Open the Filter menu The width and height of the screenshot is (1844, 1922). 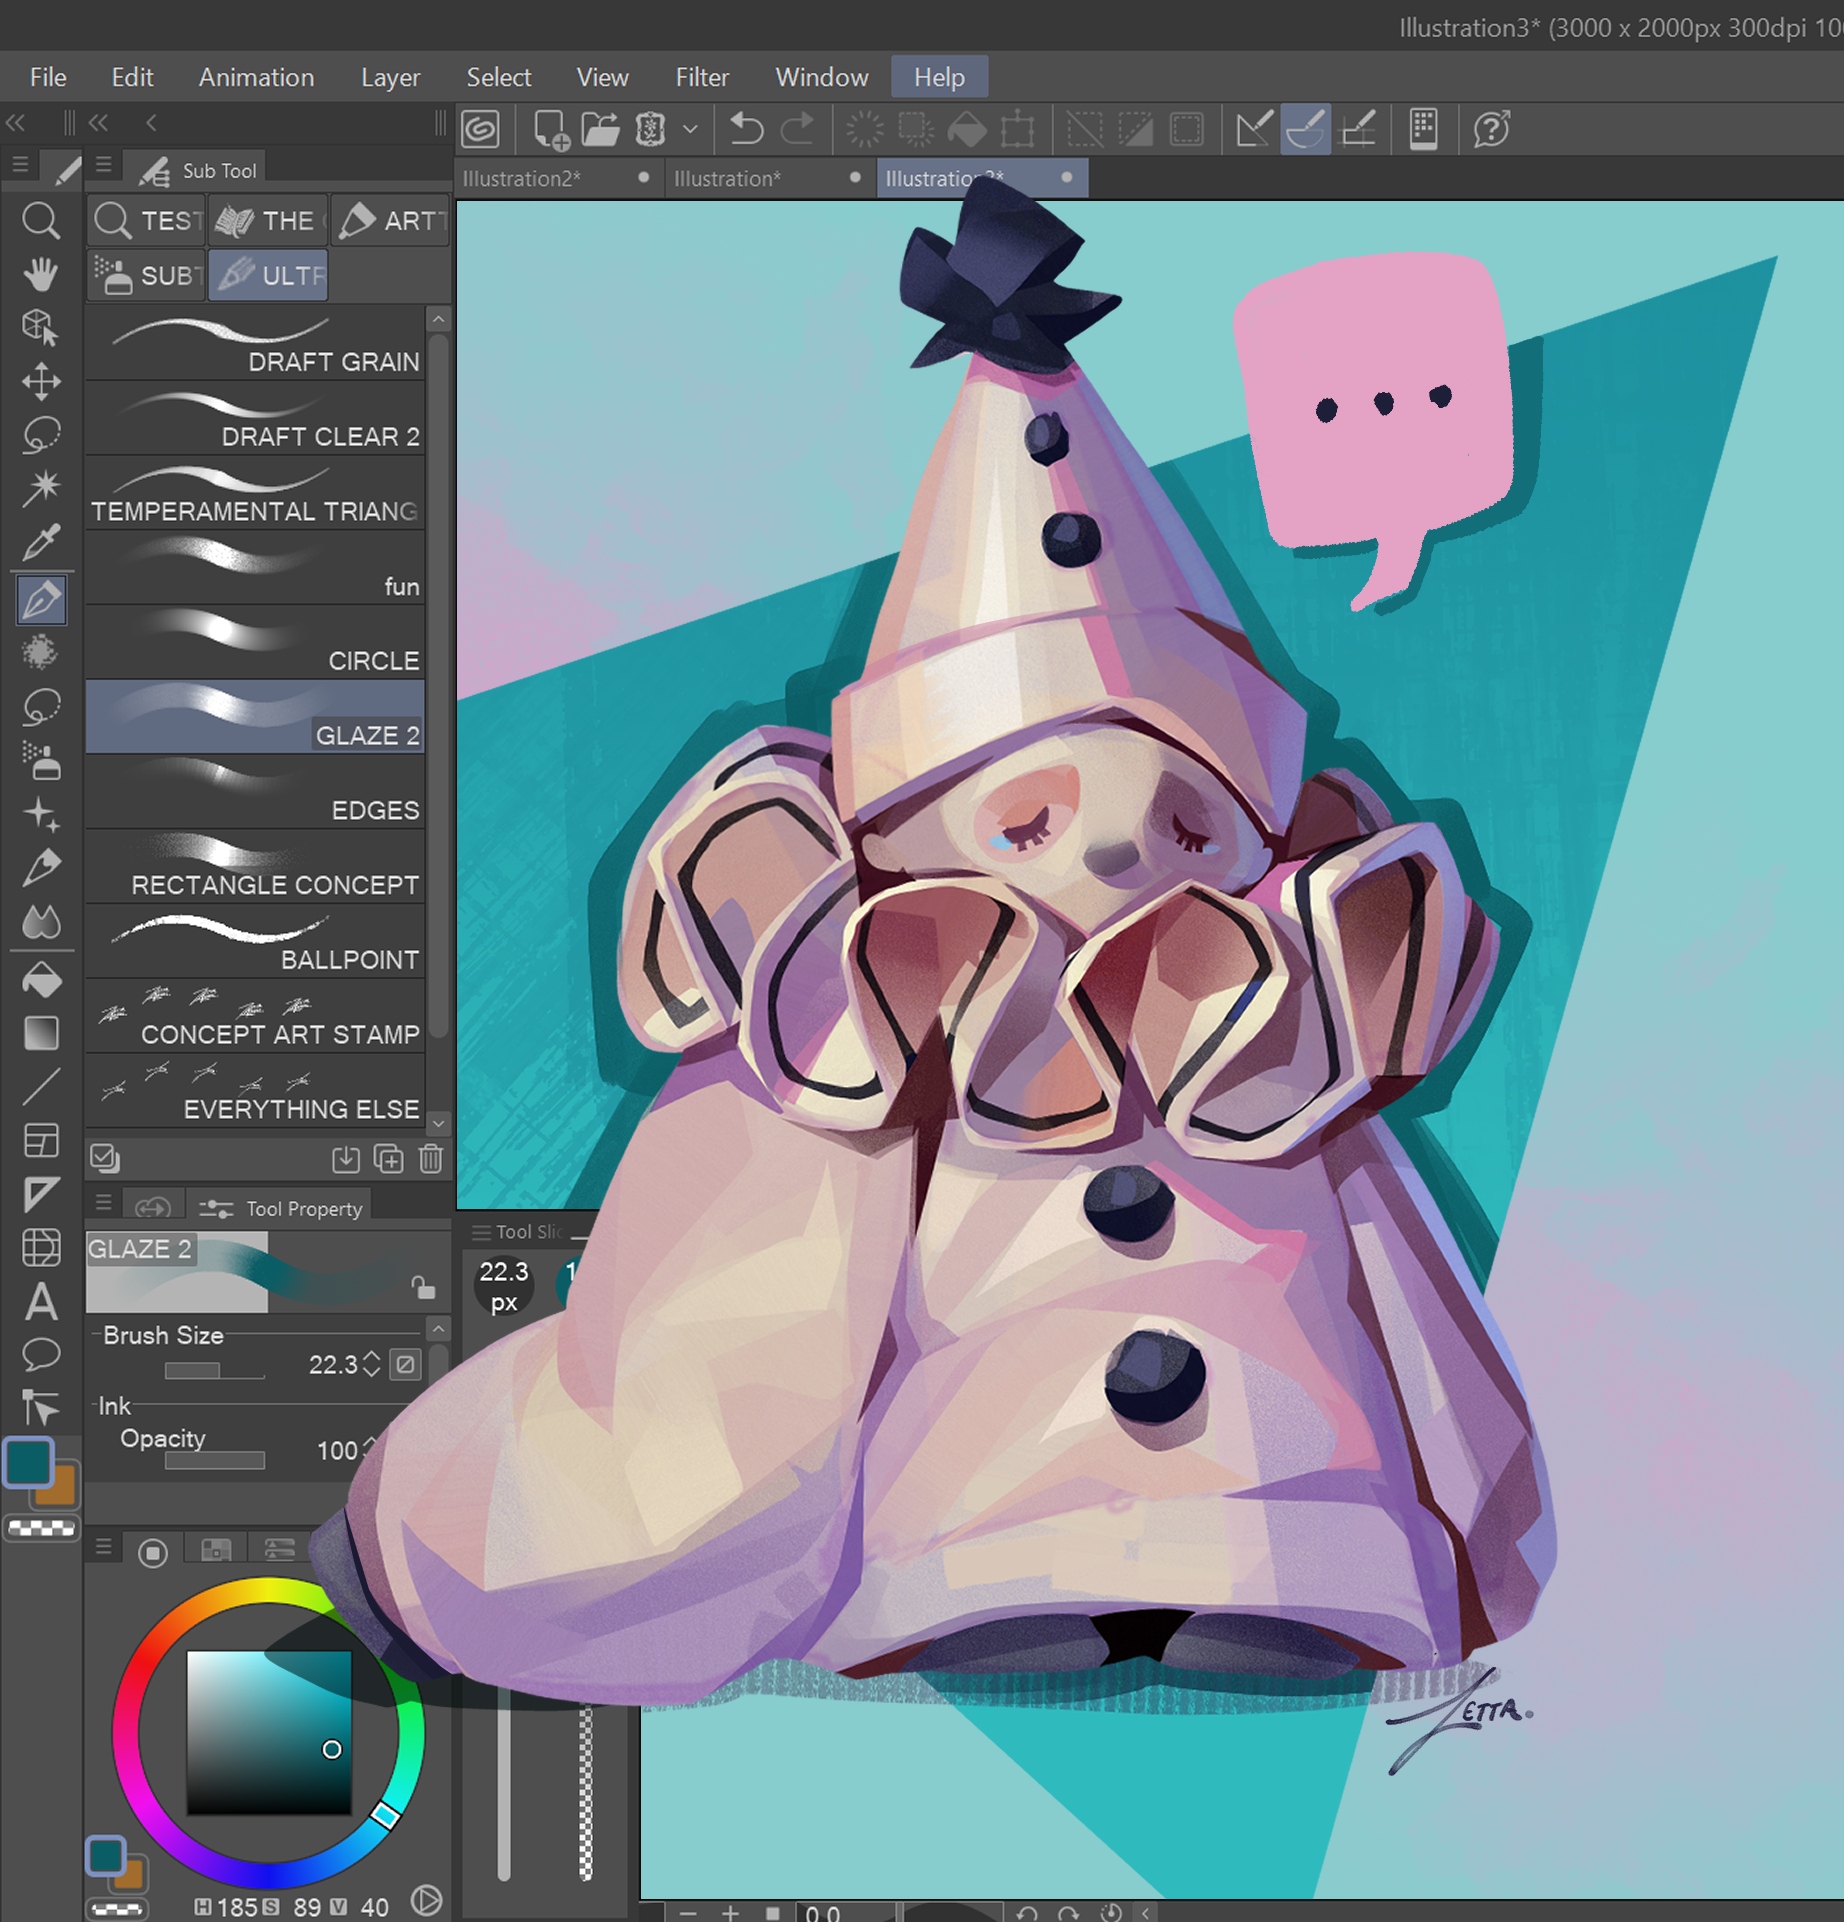coord(701,77)
